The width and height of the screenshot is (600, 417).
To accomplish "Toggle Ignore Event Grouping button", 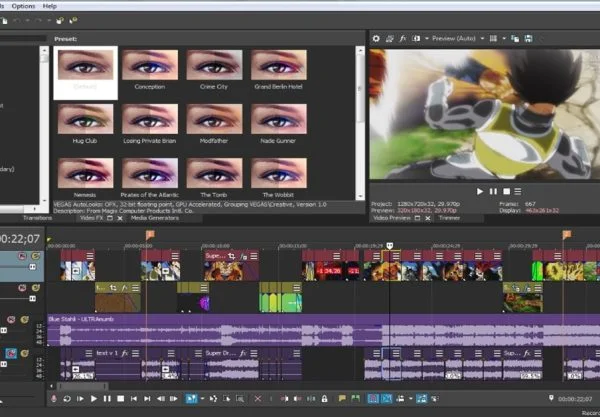I will click(435, 399).
